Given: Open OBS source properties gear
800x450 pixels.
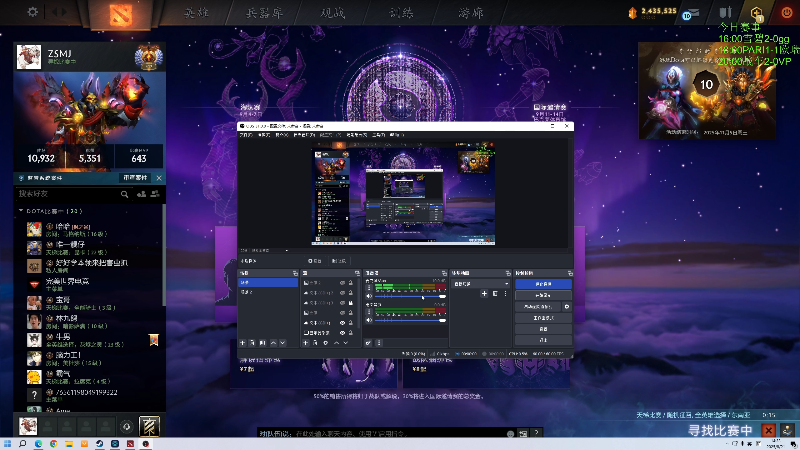Looking at the screenshot, I should click(x=326, y=343).
